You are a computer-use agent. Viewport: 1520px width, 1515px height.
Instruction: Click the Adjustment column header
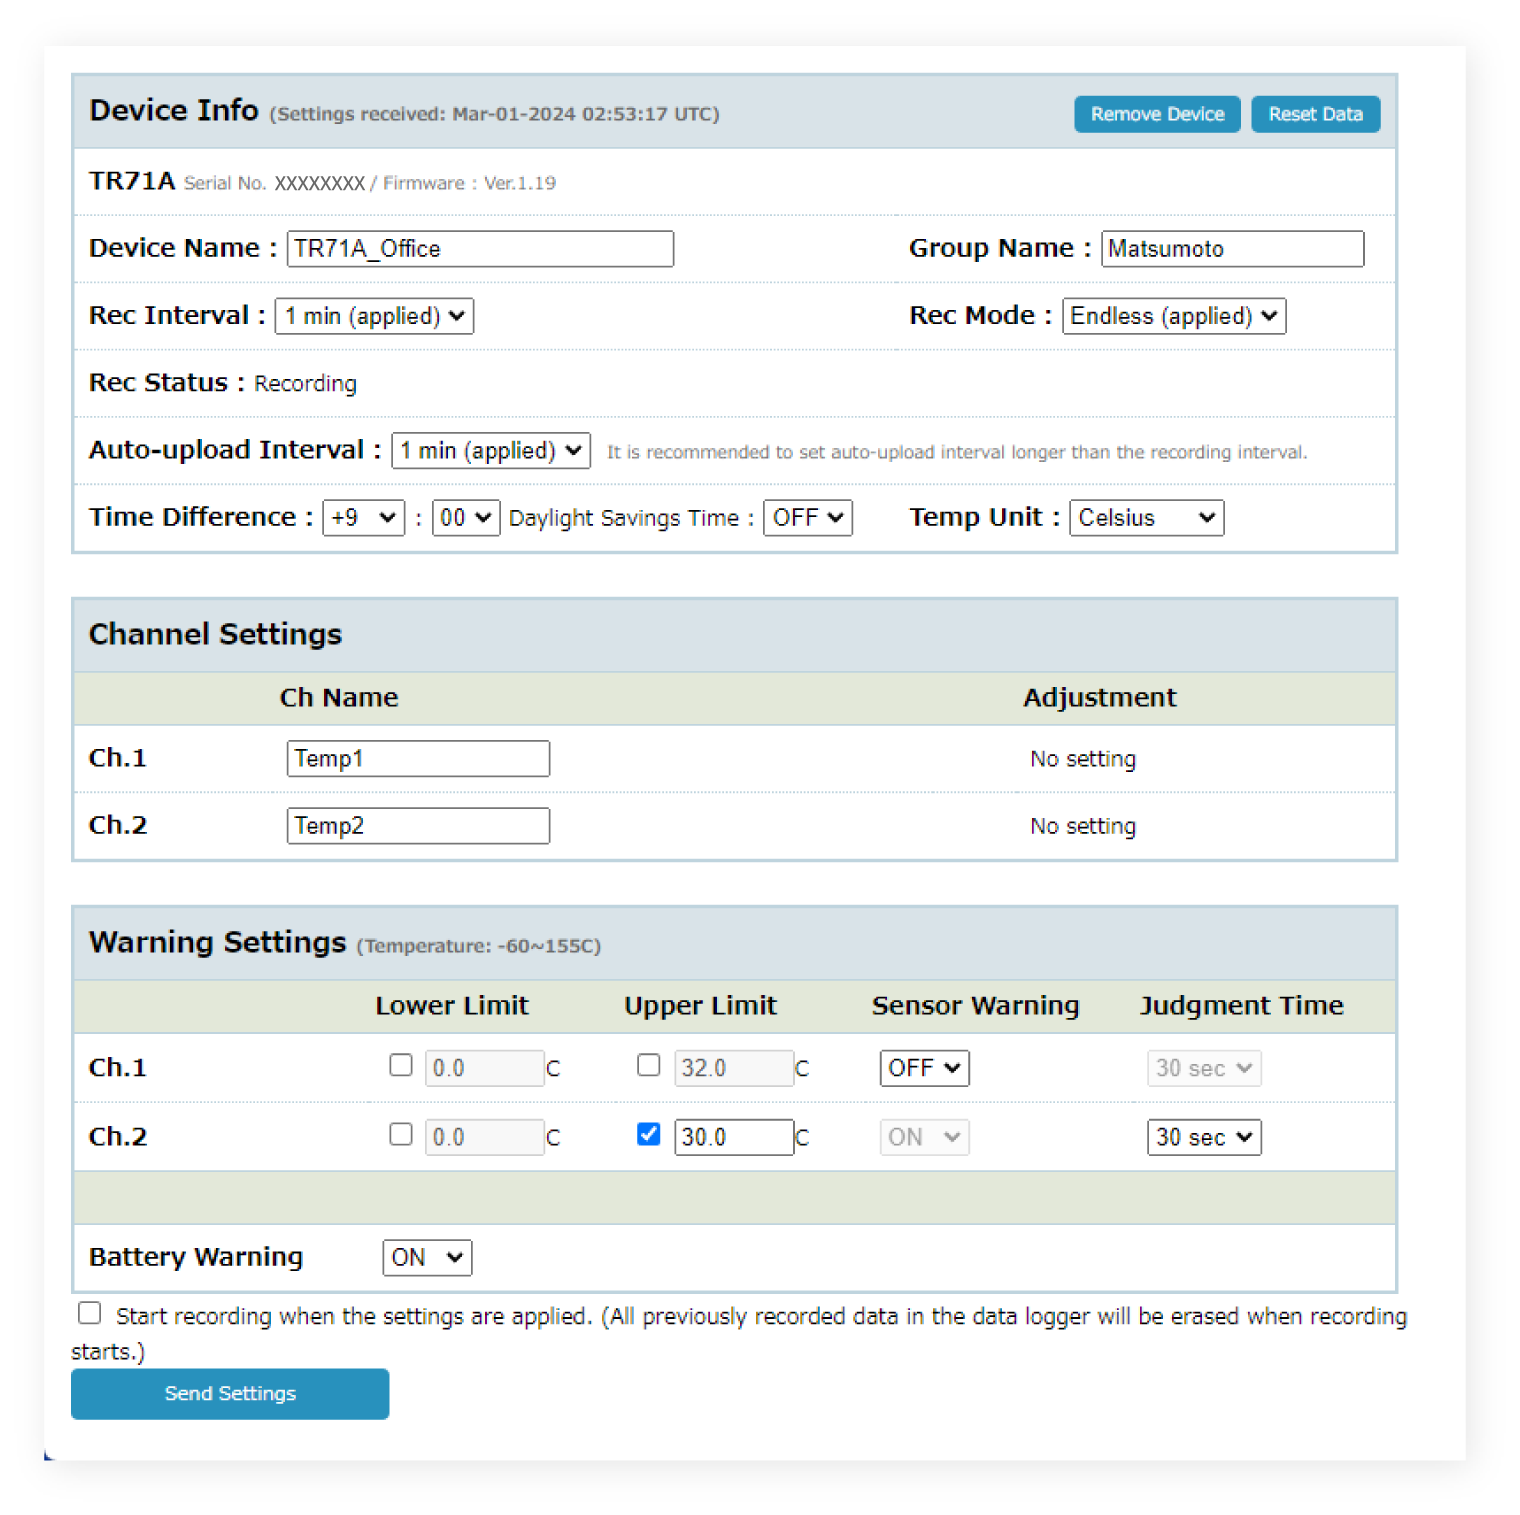1100,698
